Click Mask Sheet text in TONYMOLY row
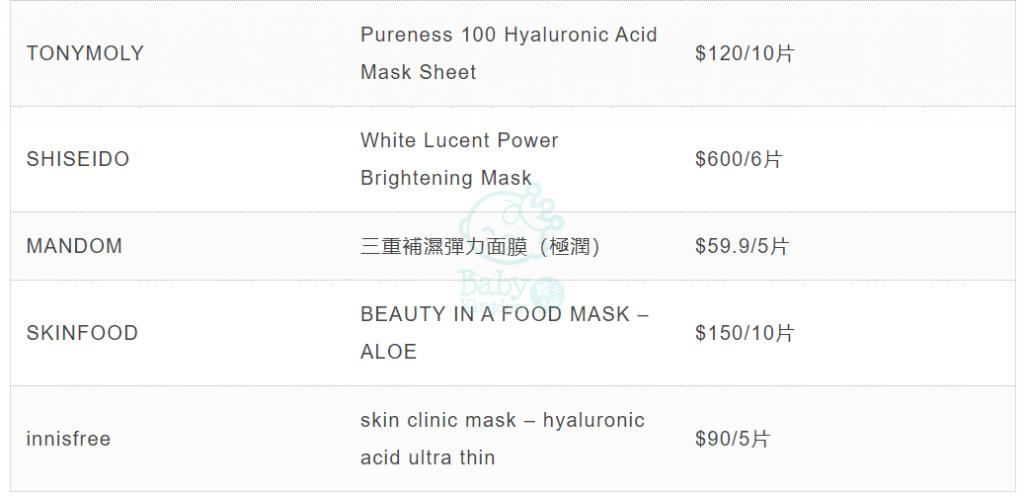The image size is (1024, 497). [x=419, y=72]
